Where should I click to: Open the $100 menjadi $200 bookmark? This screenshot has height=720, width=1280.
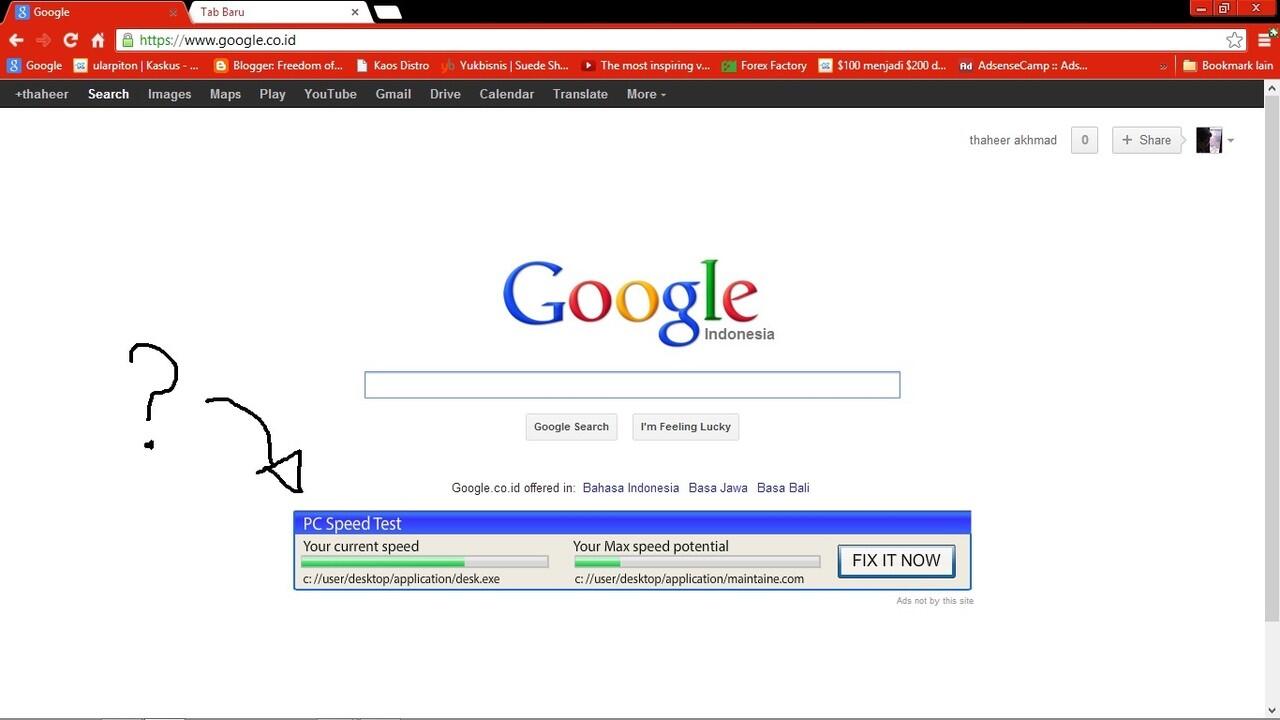point(882,66)
